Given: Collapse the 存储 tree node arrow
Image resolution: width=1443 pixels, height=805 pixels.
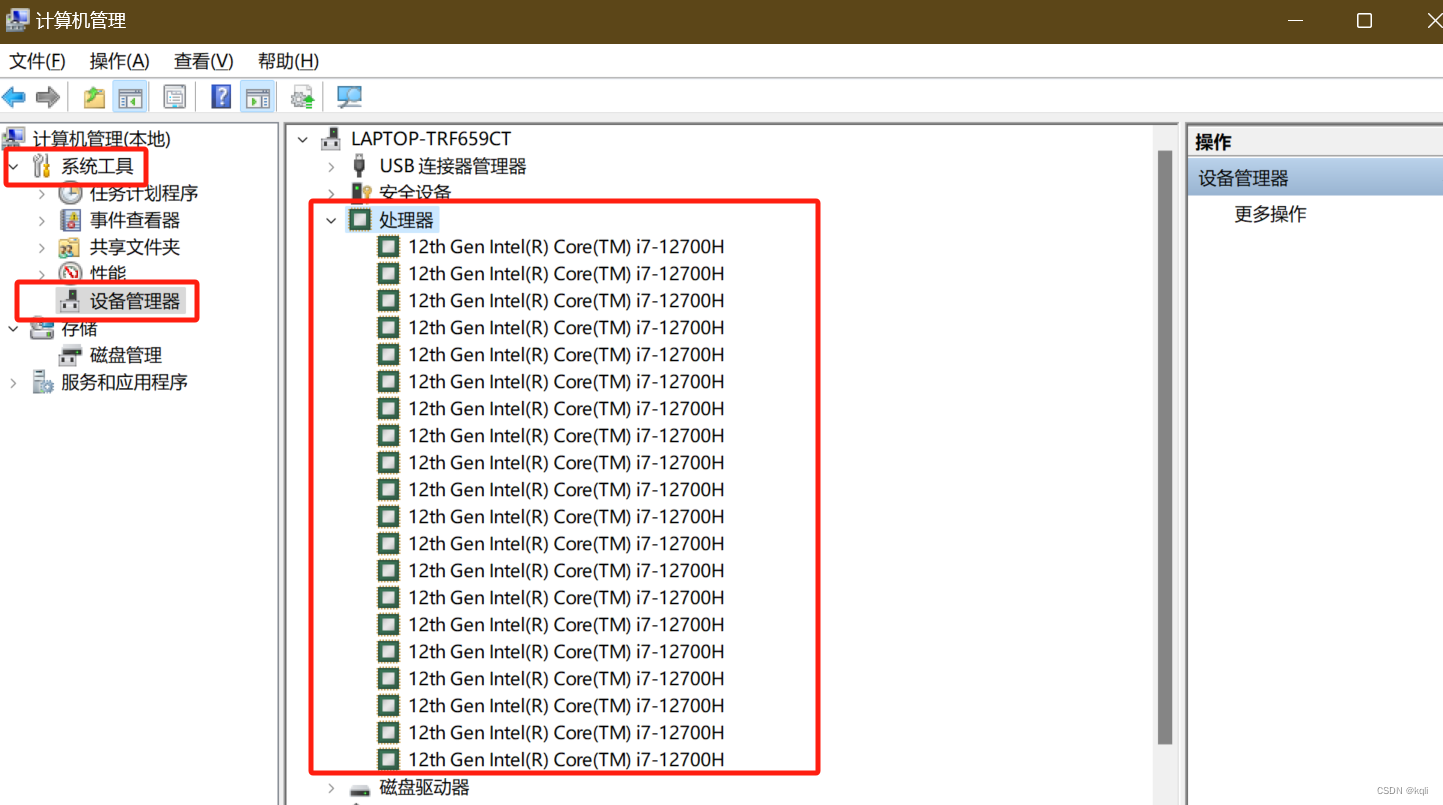Looking at the screenshot, I should [13, 328].
